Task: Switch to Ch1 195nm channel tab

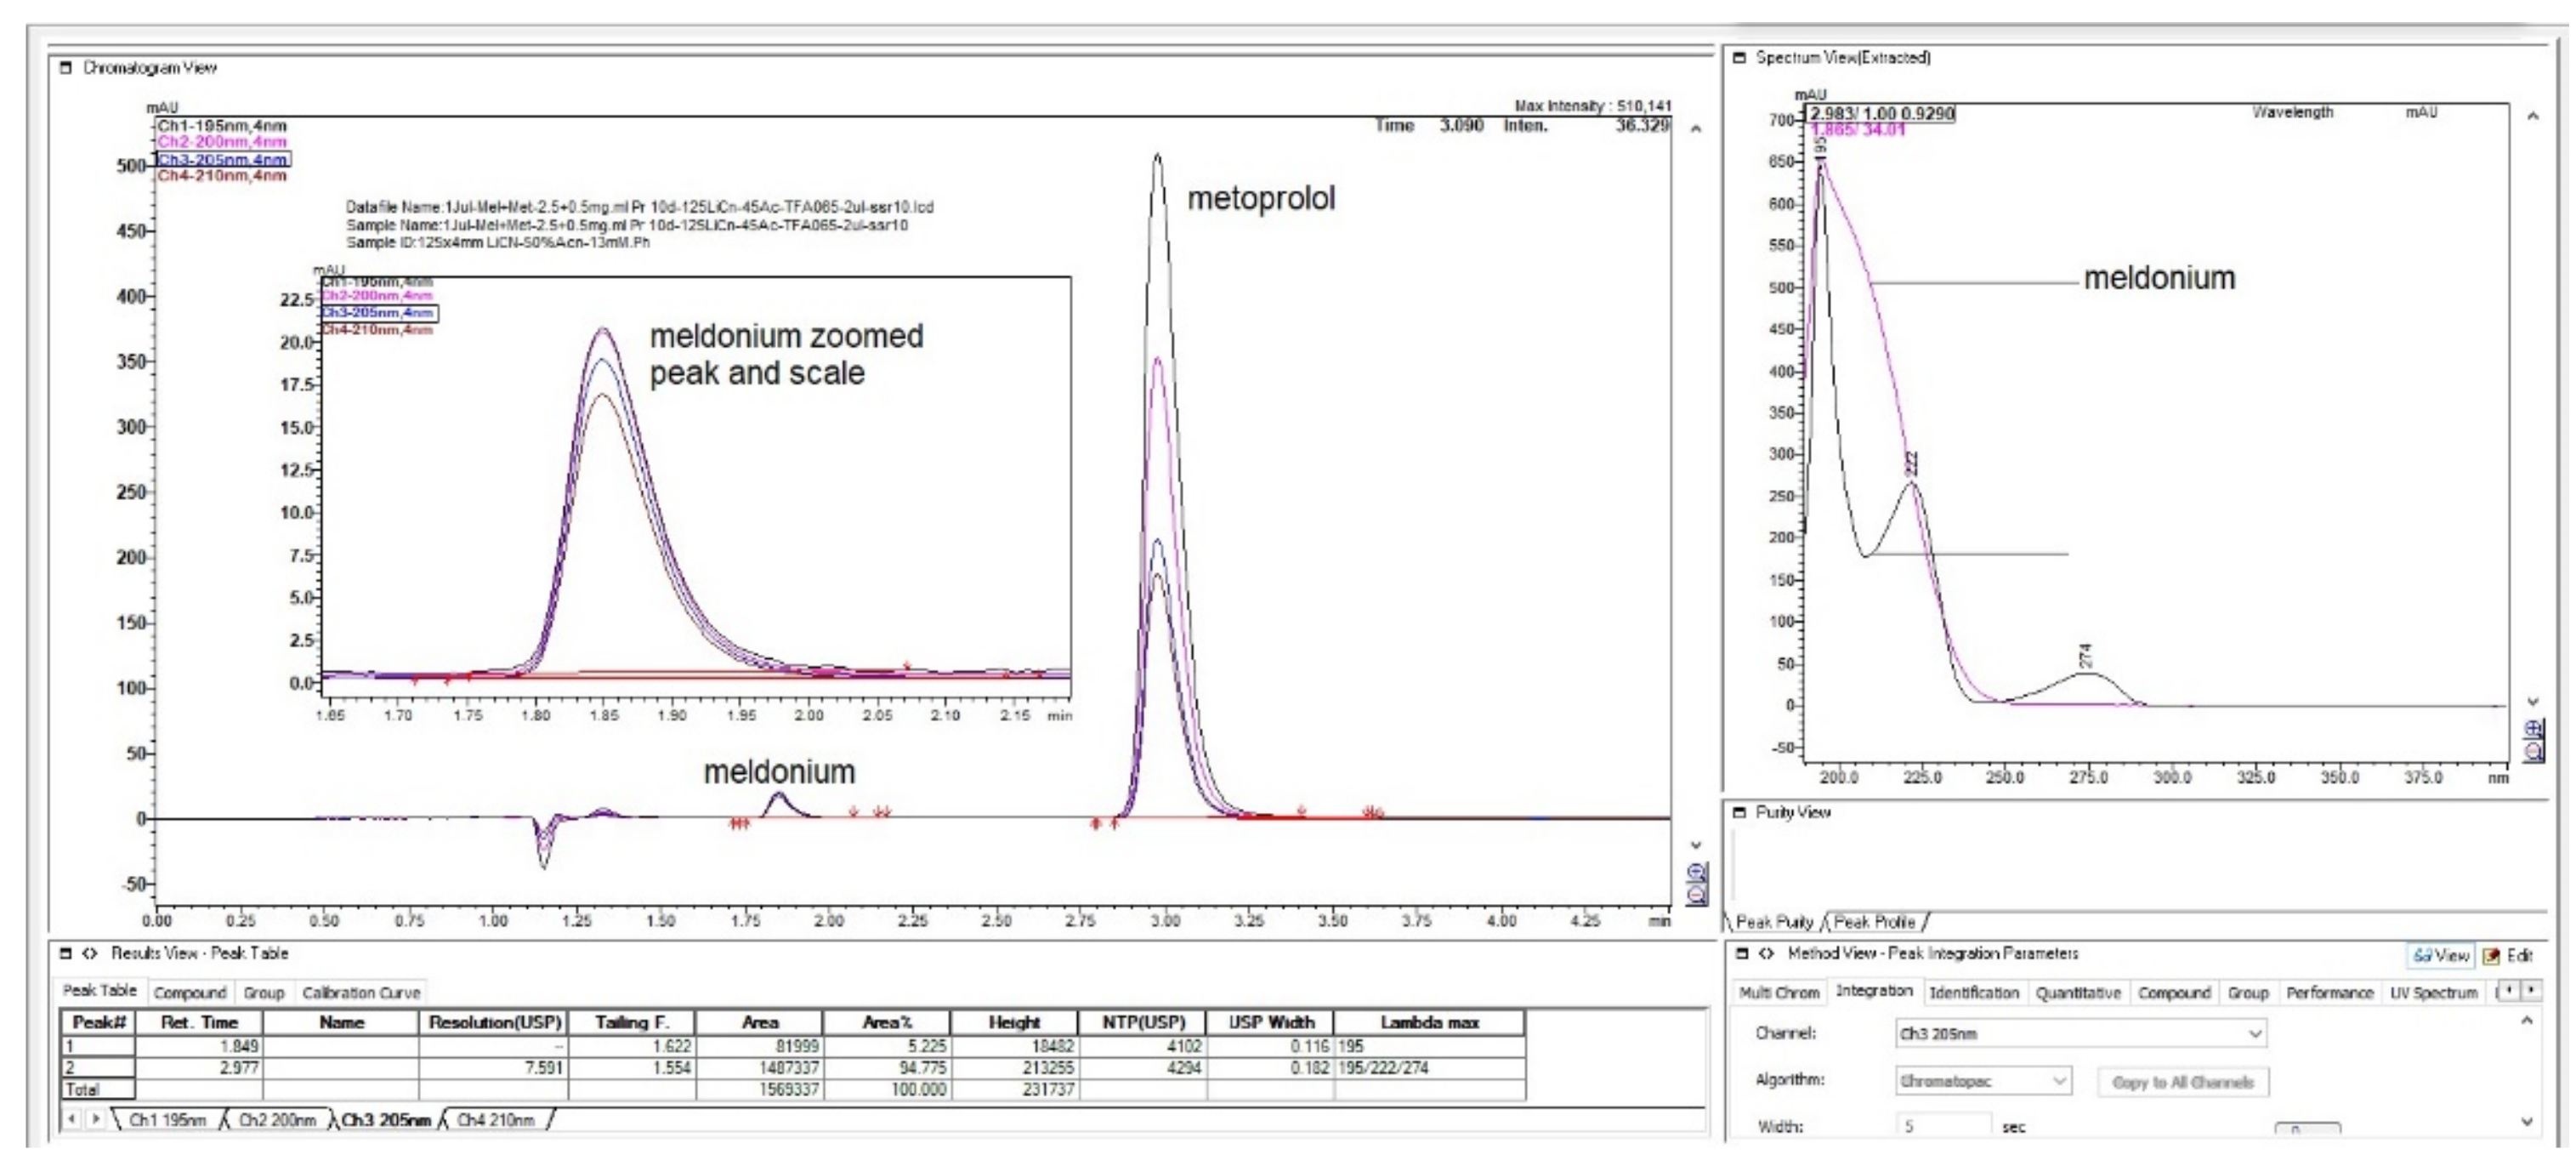Action: point(167,1120)
